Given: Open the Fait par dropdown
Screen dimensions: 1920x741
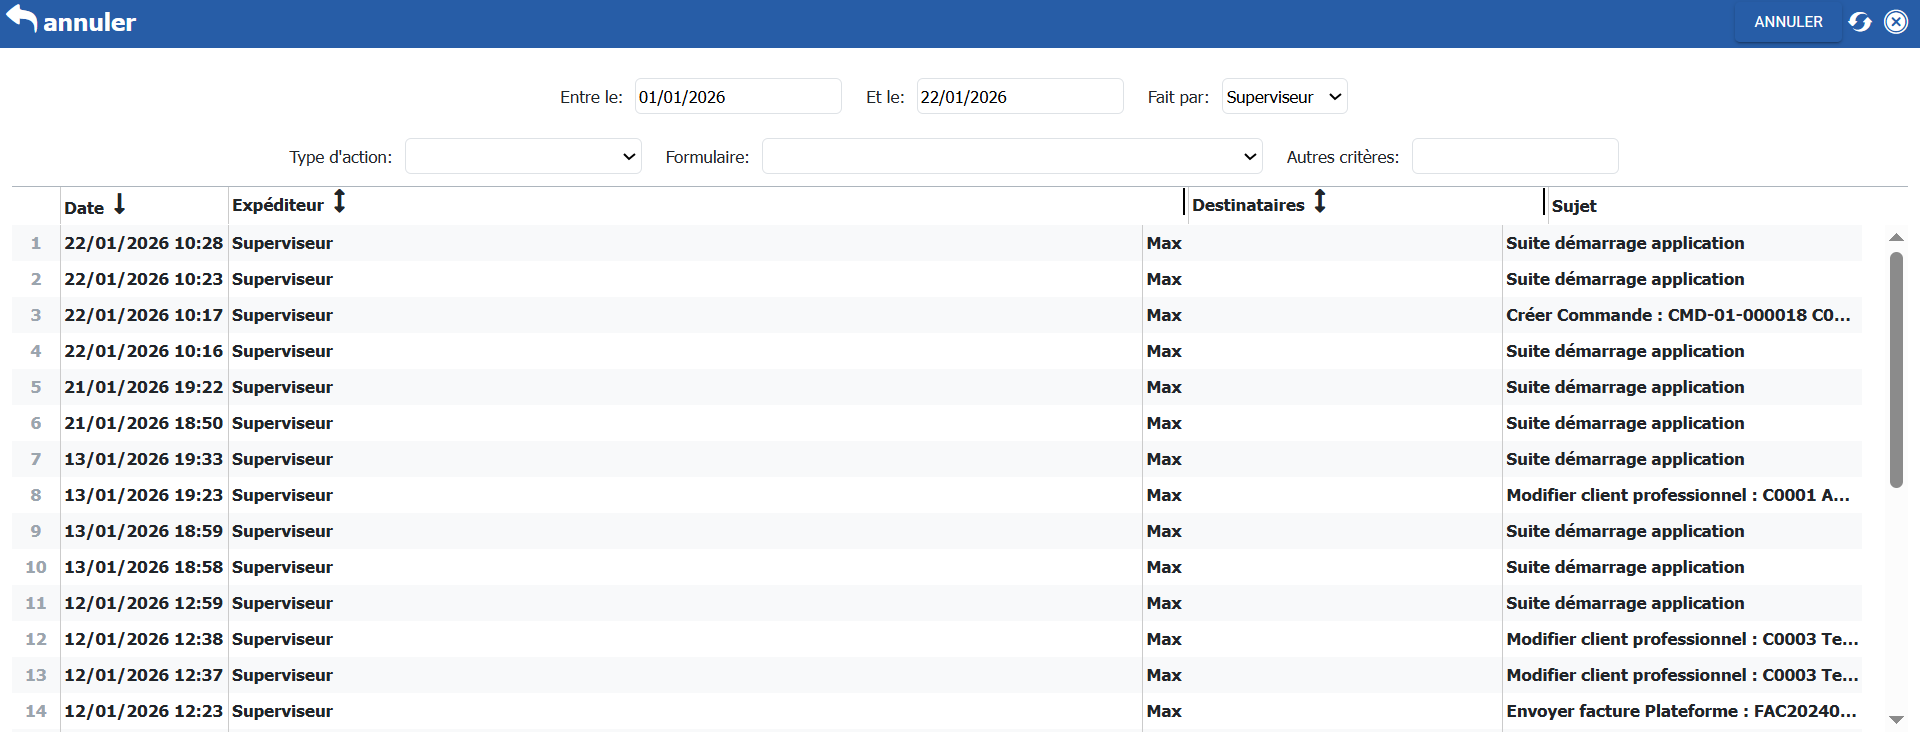Looking at the screenshot, I should point(1284,97).
